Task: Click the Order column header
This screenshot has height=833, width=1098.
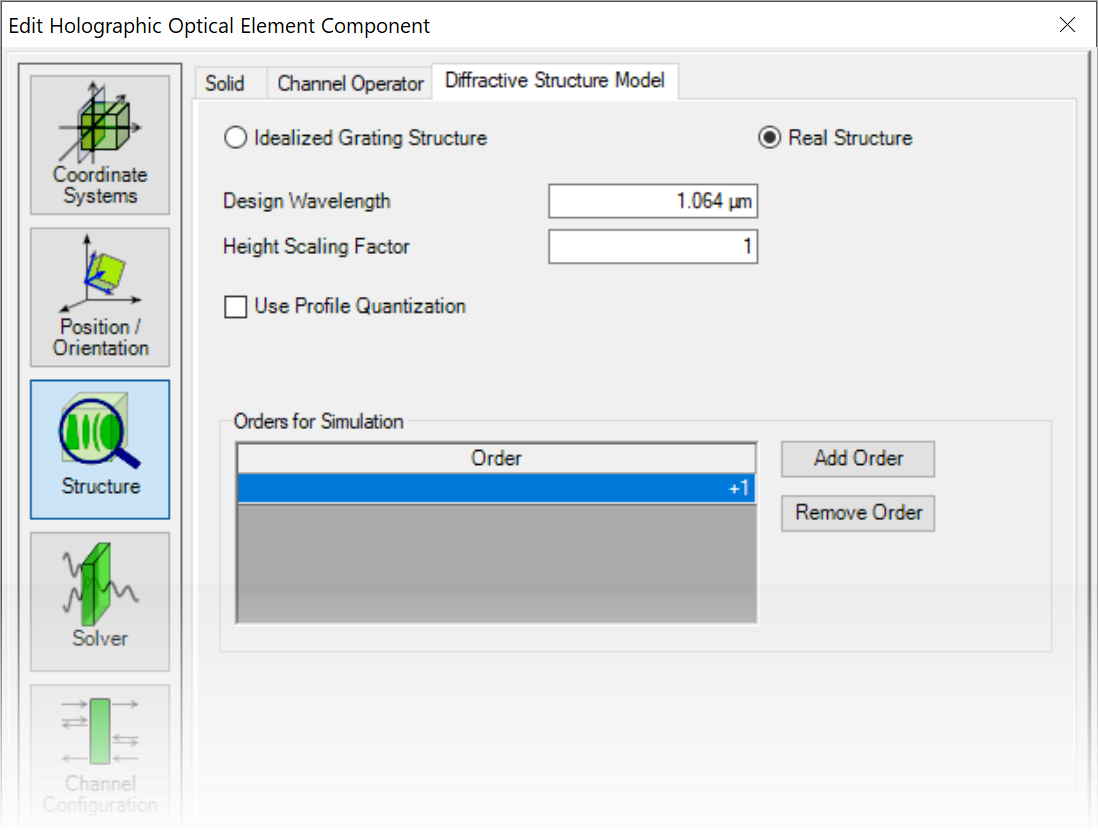Action: [x=496, y=458]
